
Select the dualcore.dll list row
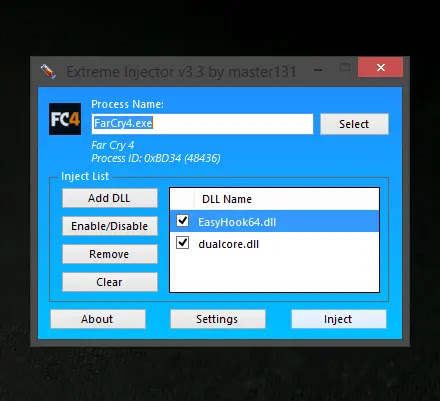click(x=274, y=243)
